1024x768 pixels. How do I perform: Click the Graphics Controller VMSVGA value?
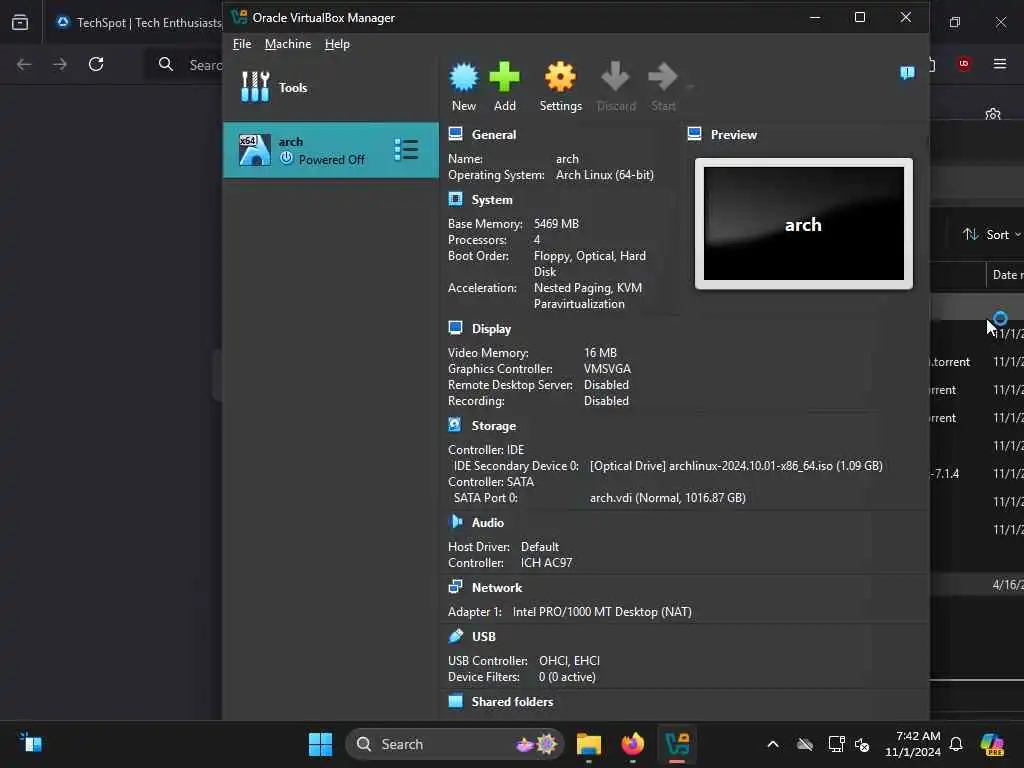coord(607,369)
